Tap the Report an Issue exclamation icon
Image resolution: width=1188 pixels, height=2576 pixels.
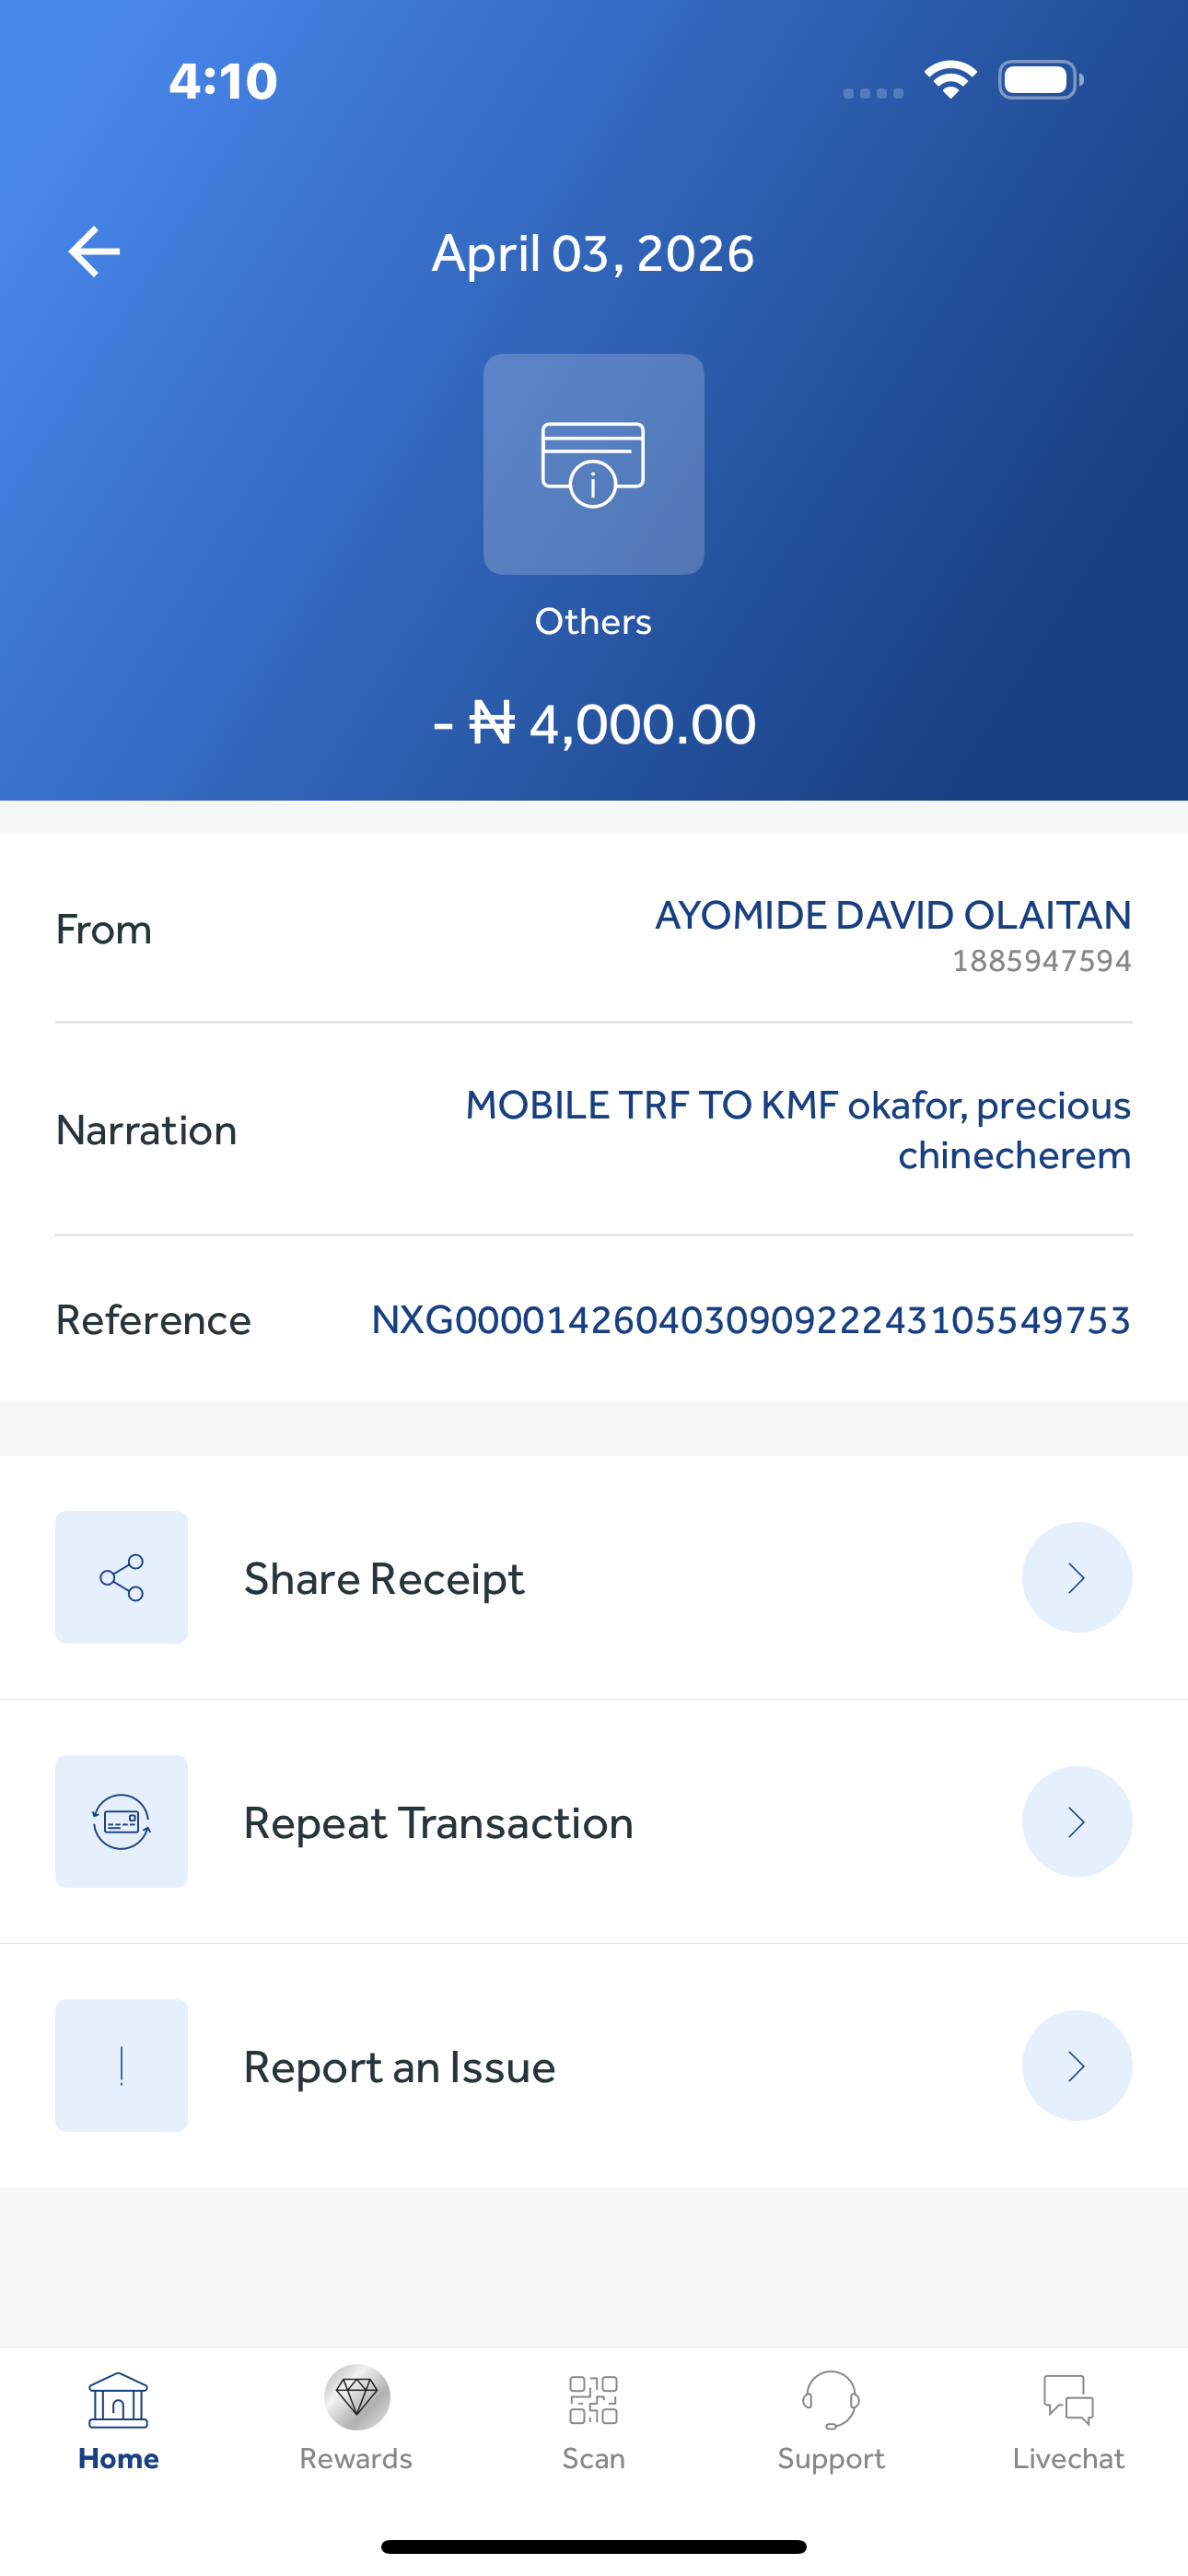click(x=121, y=2065)
